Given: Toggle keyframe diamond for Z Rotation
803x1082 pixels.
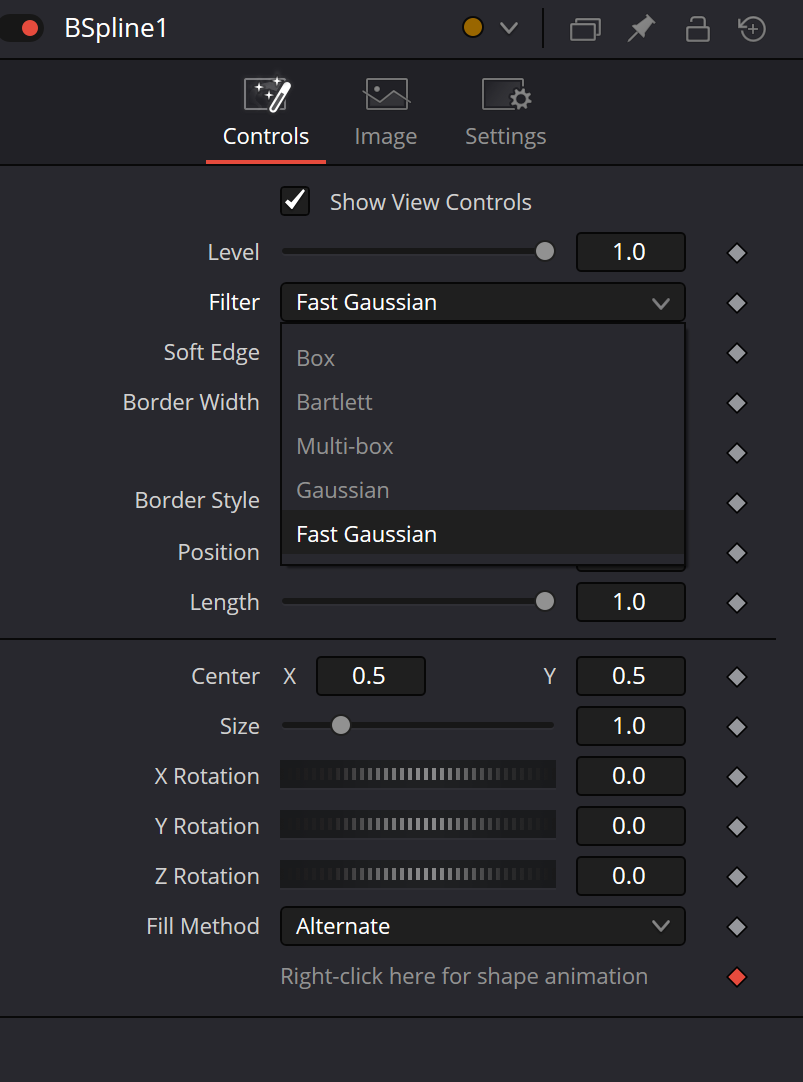Looking at the screenshot, I should [x=737, y=877].
